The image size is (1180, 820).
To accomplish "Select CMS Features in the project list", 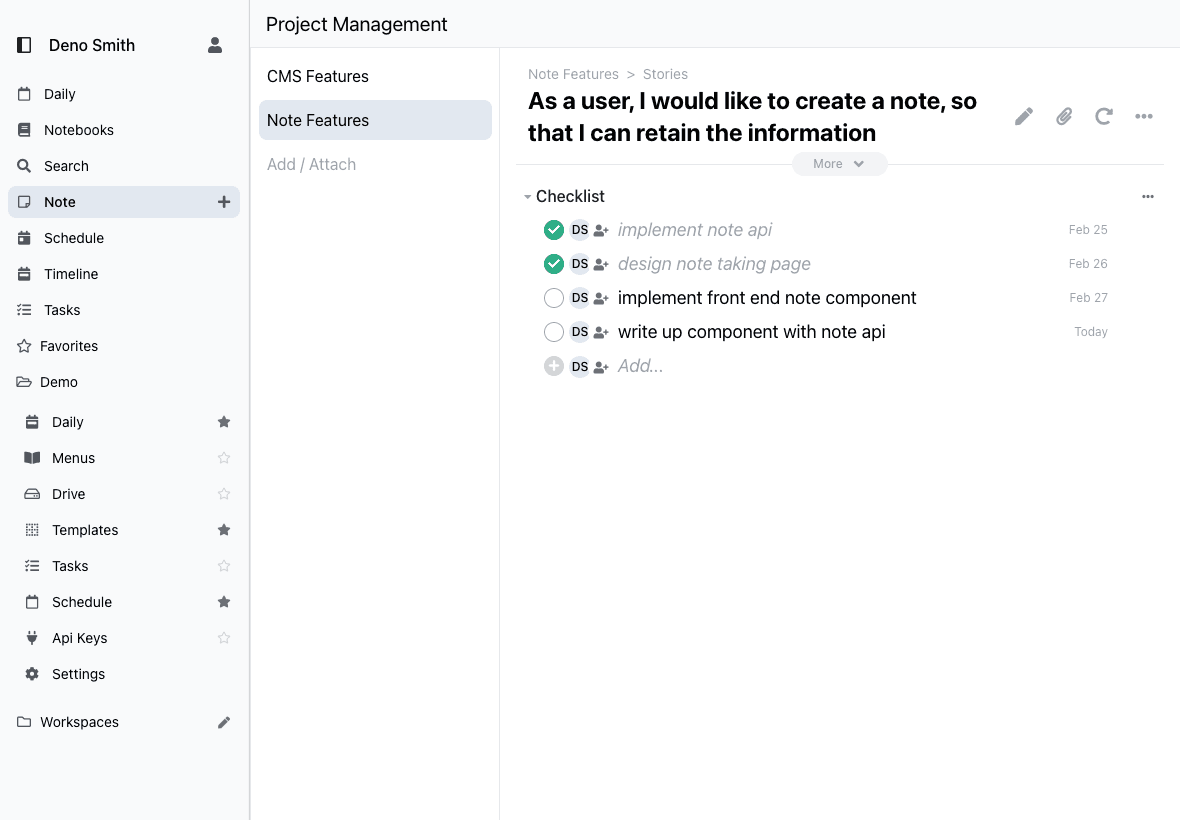I will 375,76.
